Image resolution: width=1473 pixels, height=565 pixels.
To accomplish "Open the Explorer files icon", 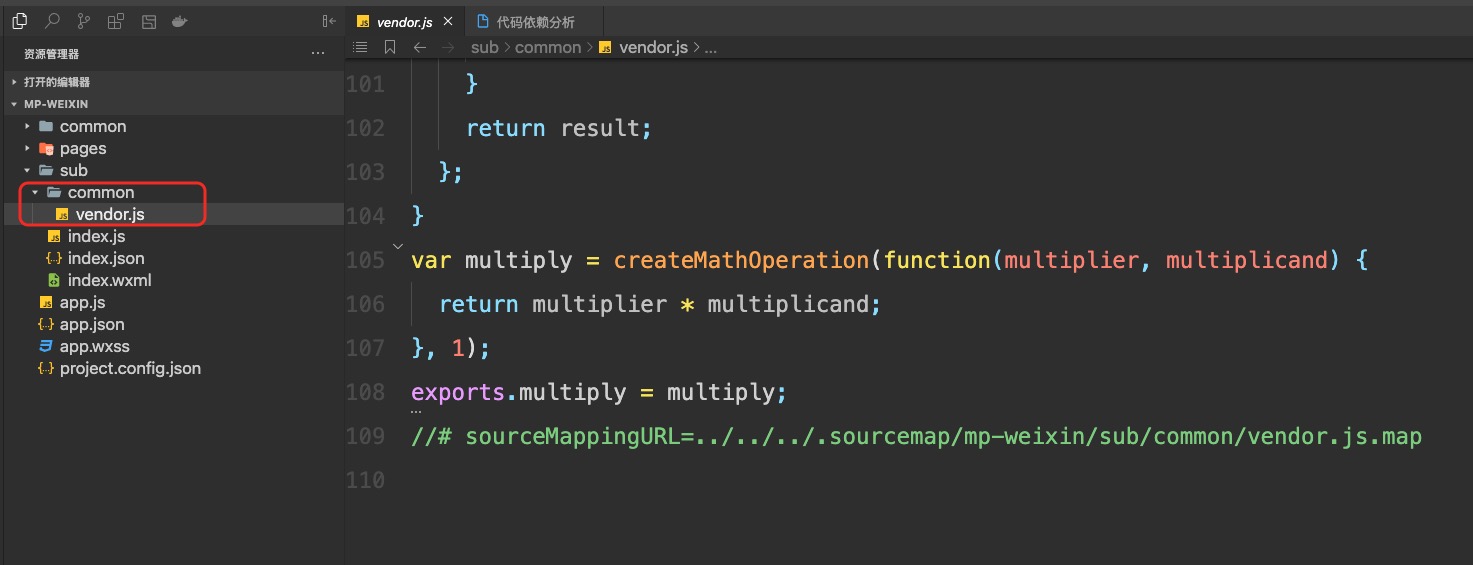I will click(20, 21).
